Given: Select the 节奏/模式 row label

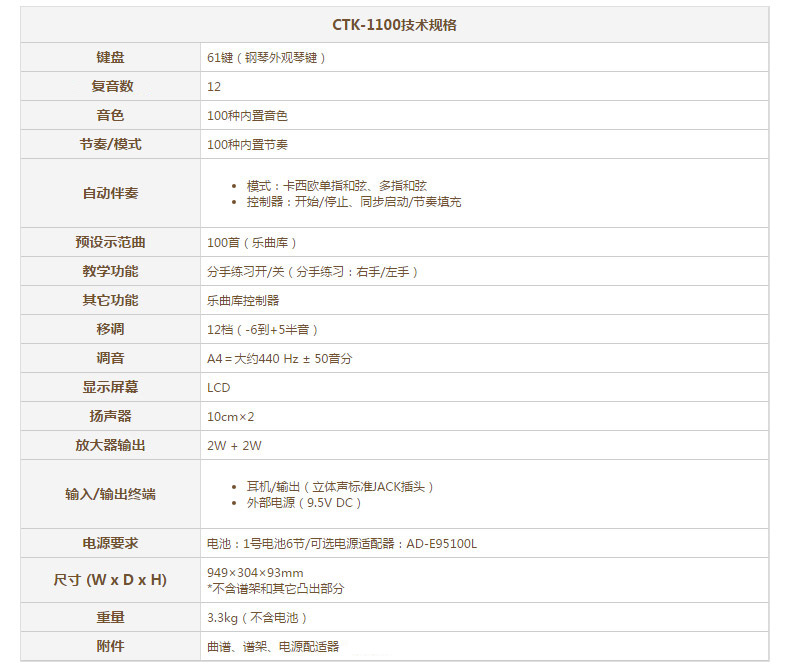Looking at the screenshot, I should (110, 145).
